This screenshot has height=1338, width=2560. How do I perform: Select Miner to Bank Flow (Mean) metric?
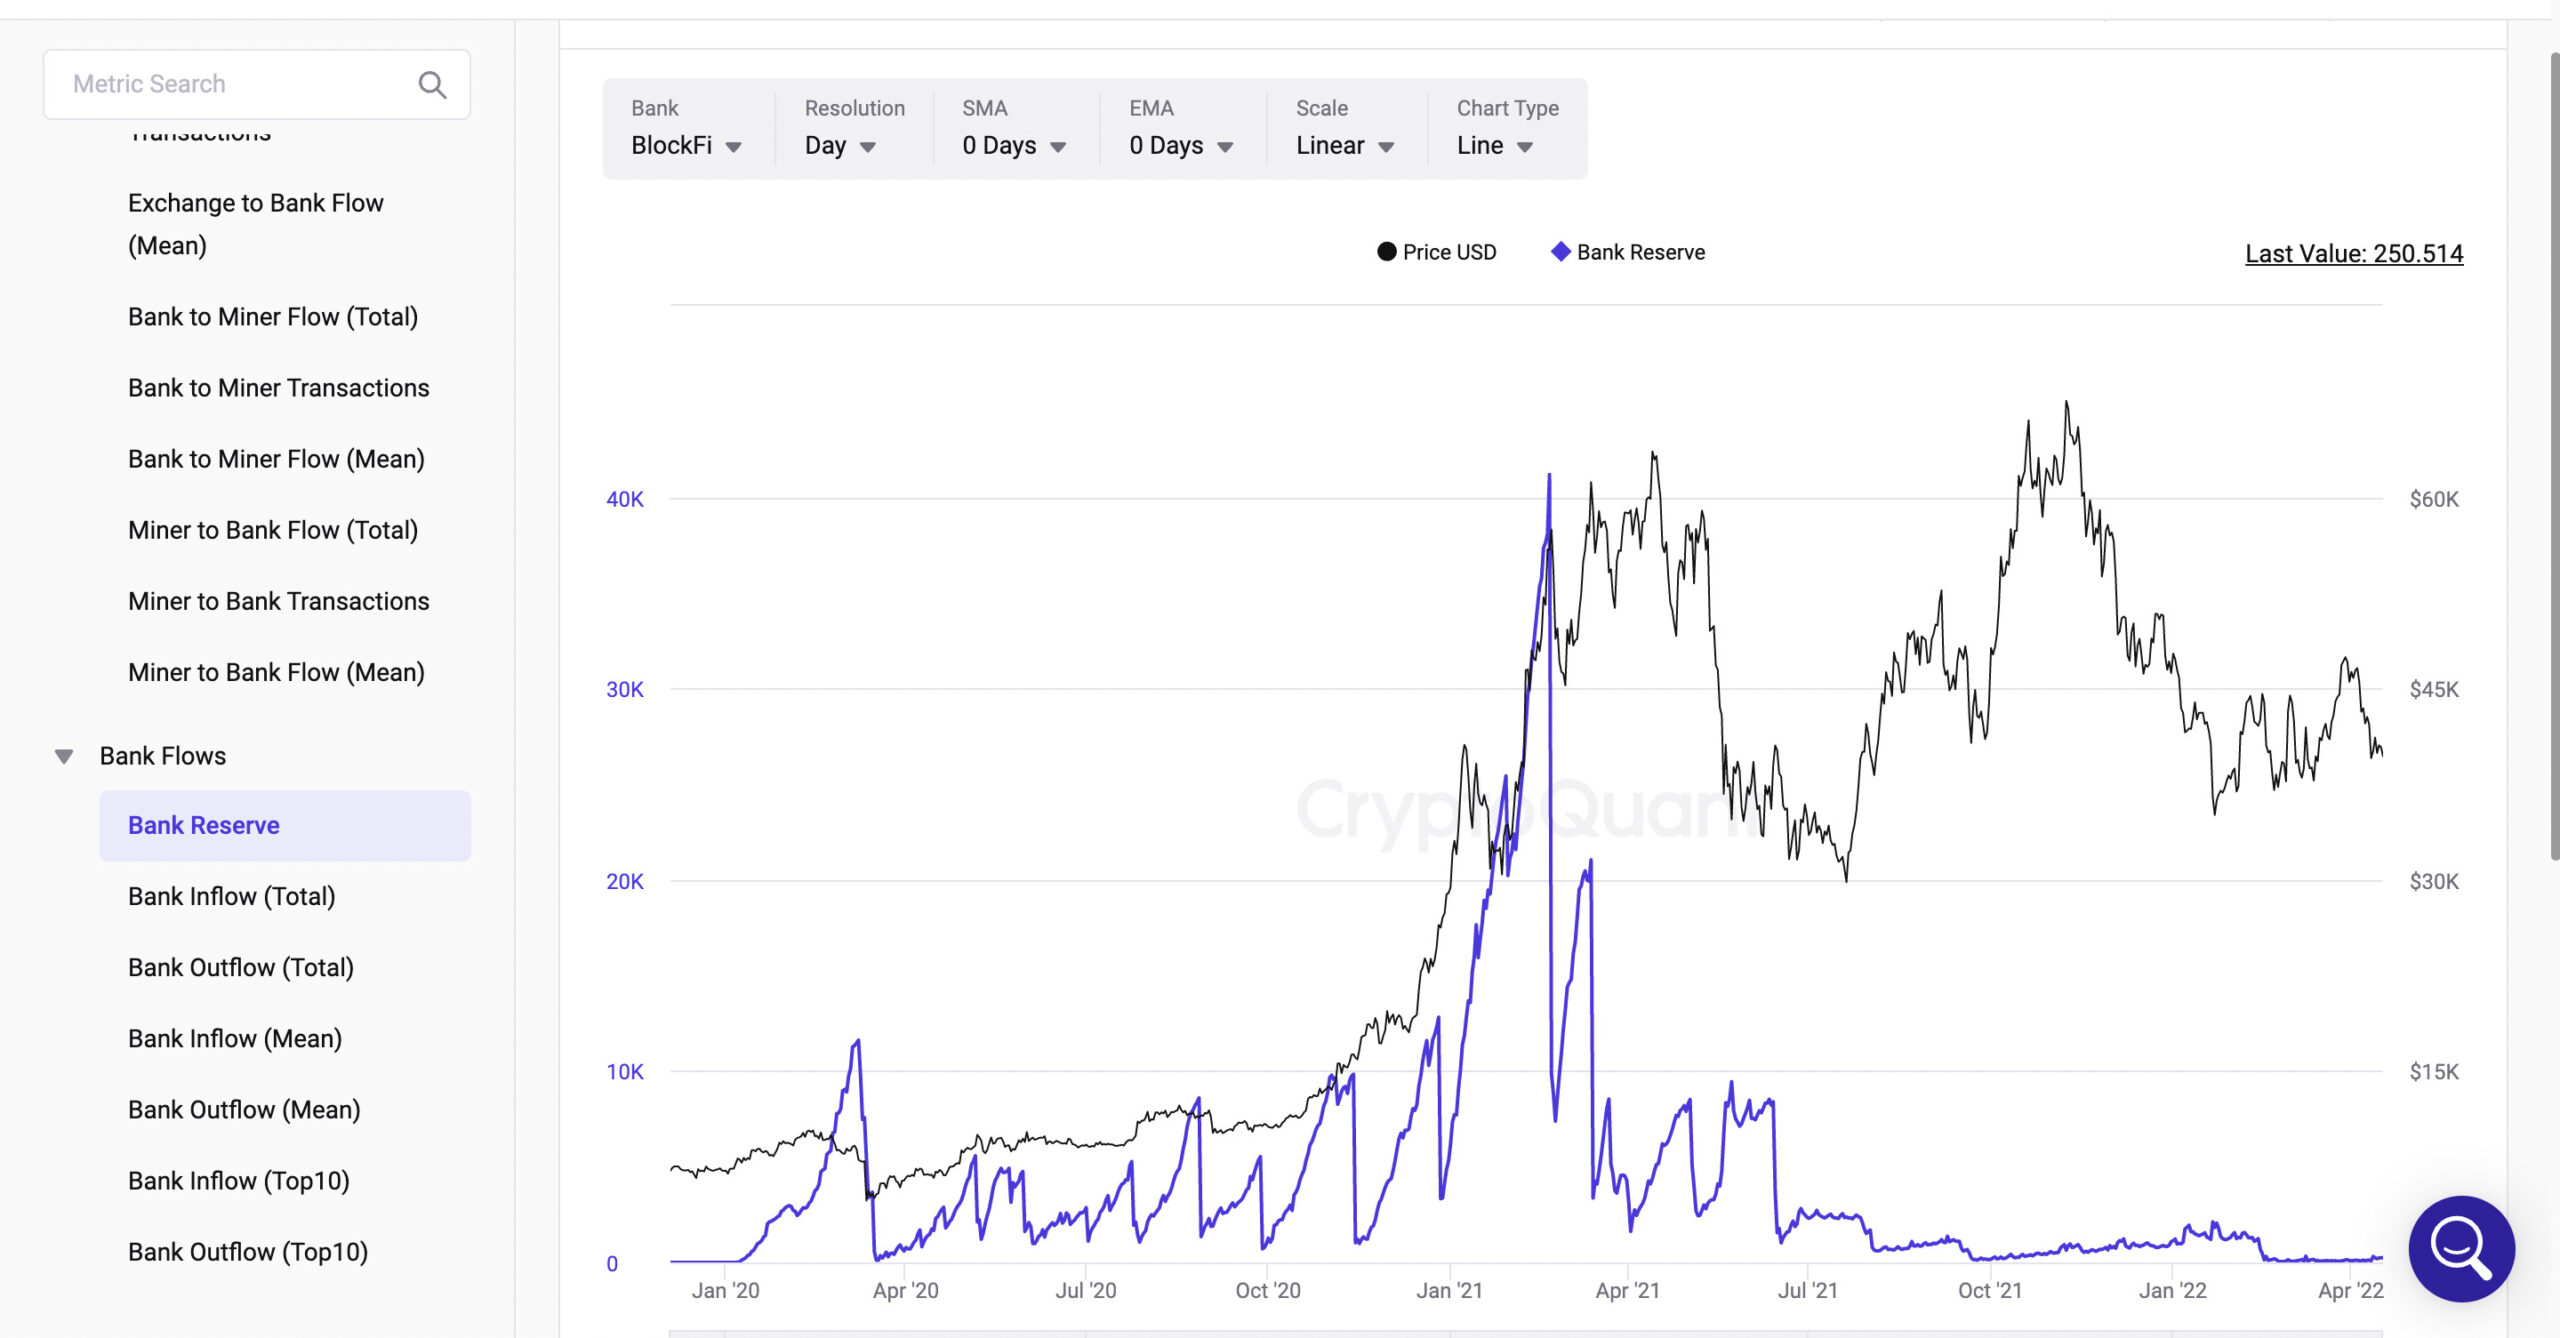[276, 672]
